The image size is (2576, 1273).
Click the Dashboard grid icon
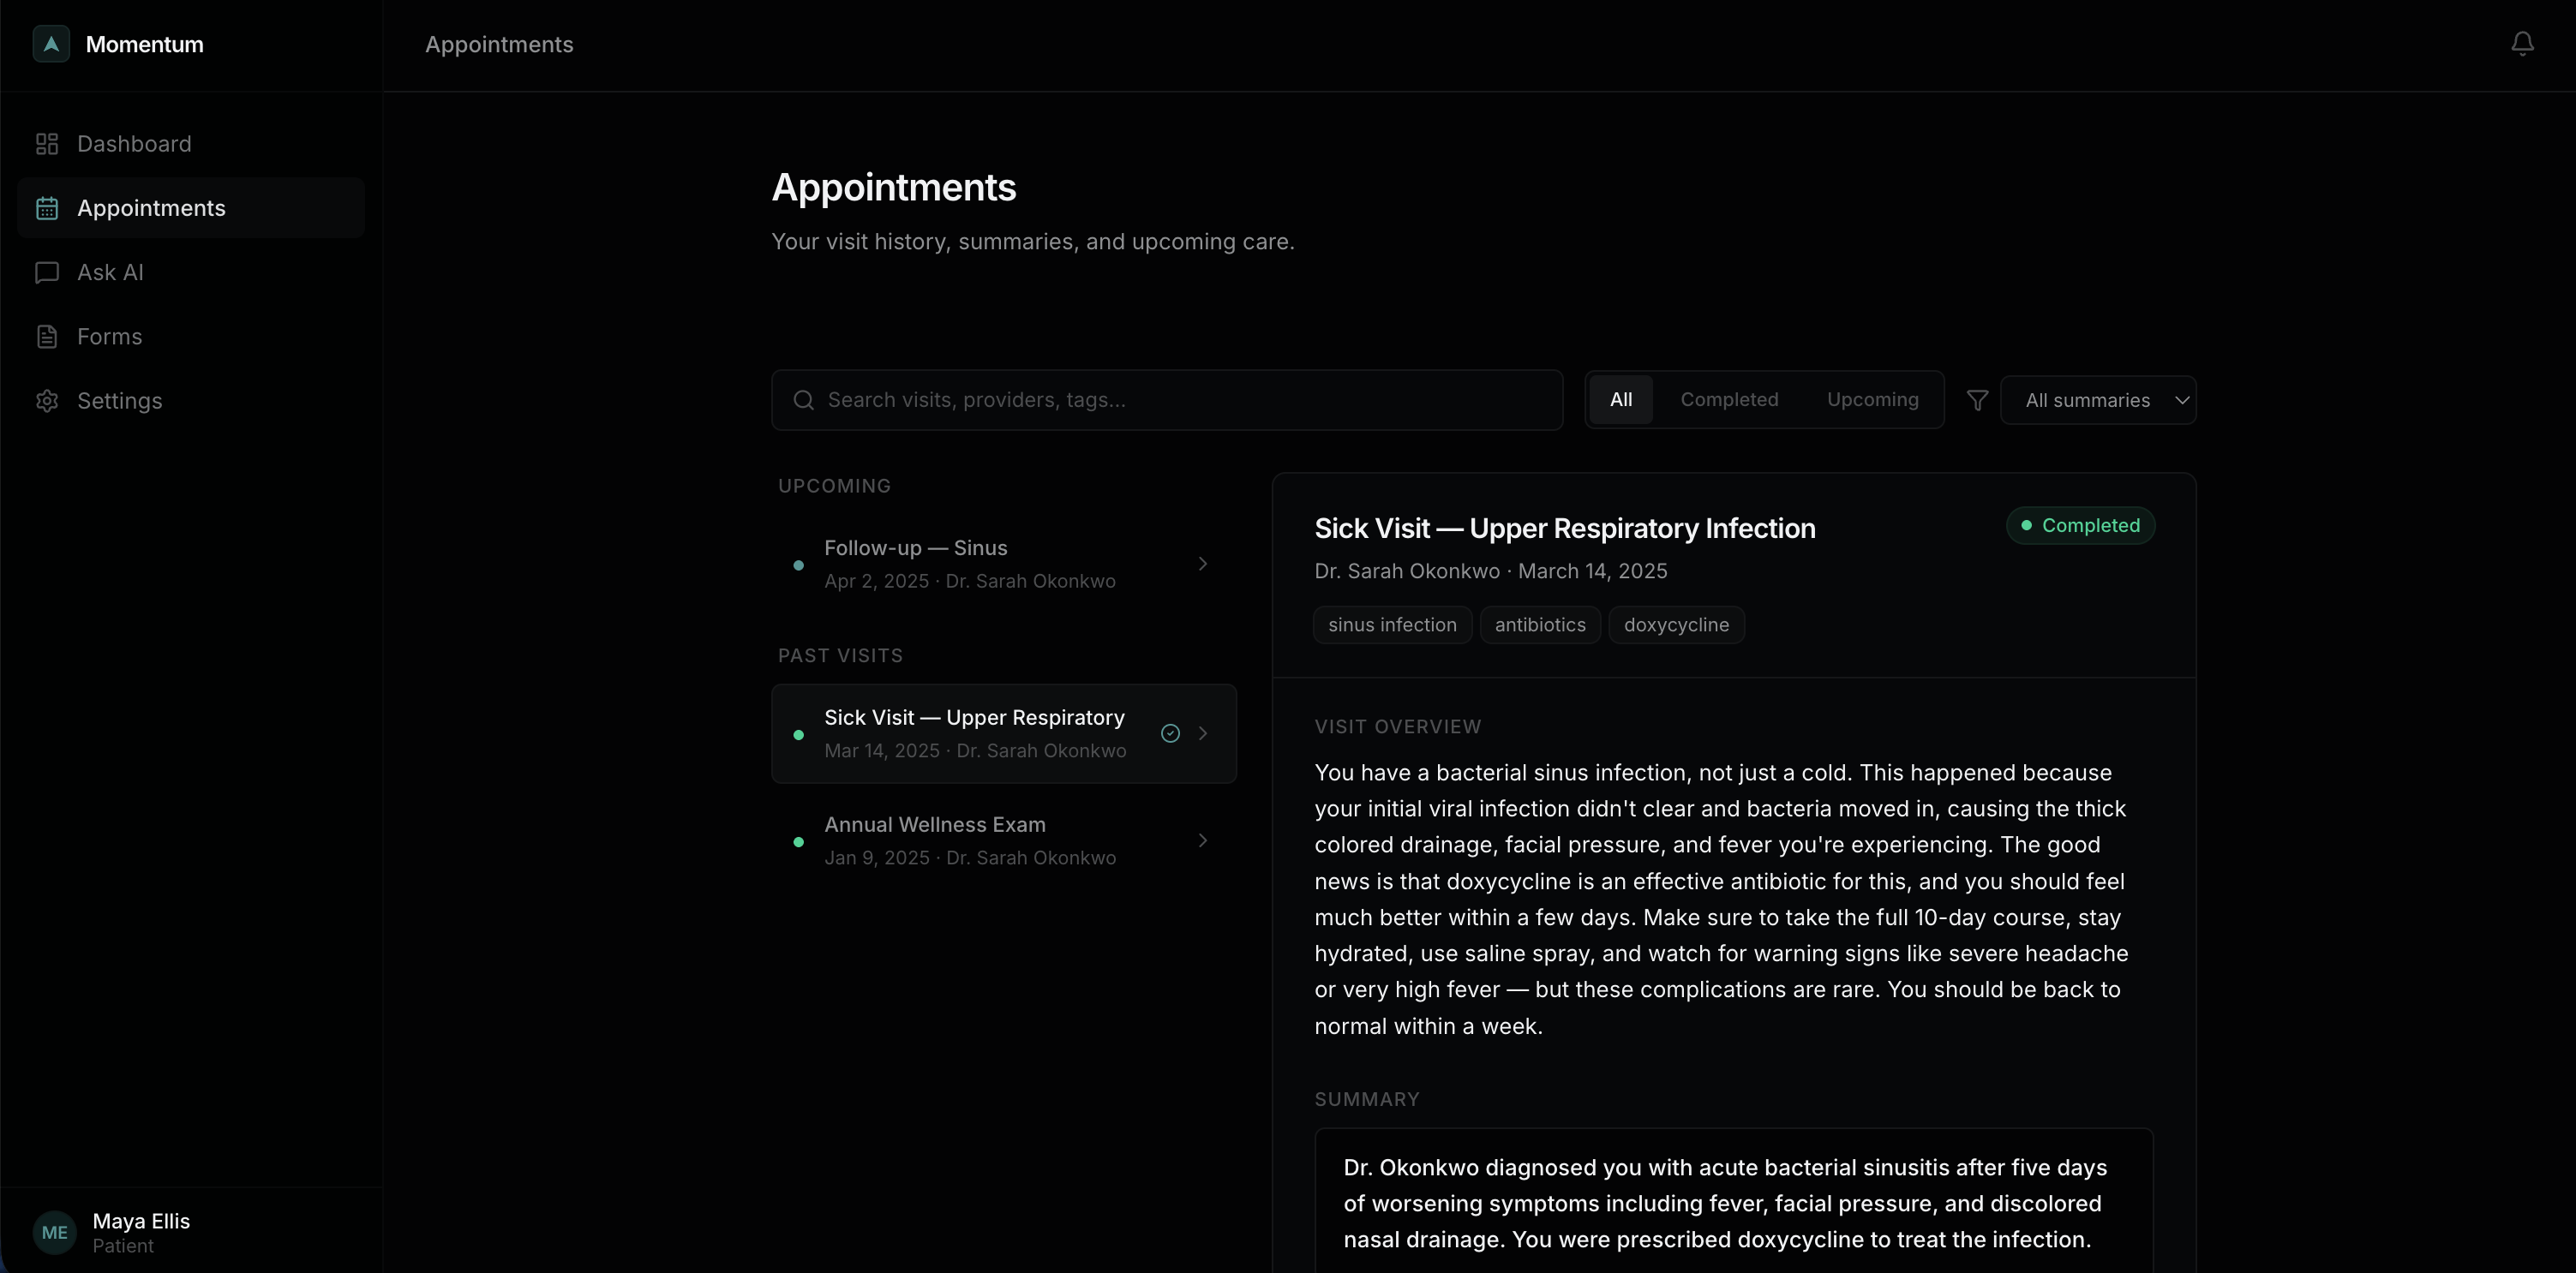pyautogui.click(x=47, y=144)
